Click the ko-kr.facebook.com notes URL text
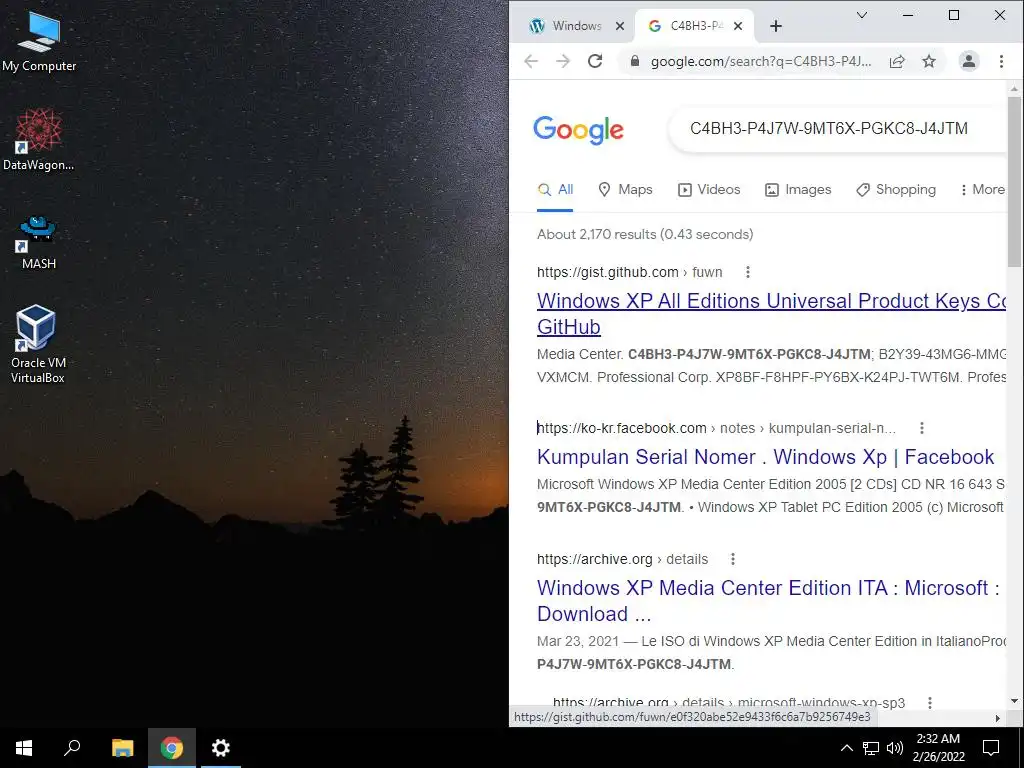The image size is (1024, 768). click(x=716, y=428)
